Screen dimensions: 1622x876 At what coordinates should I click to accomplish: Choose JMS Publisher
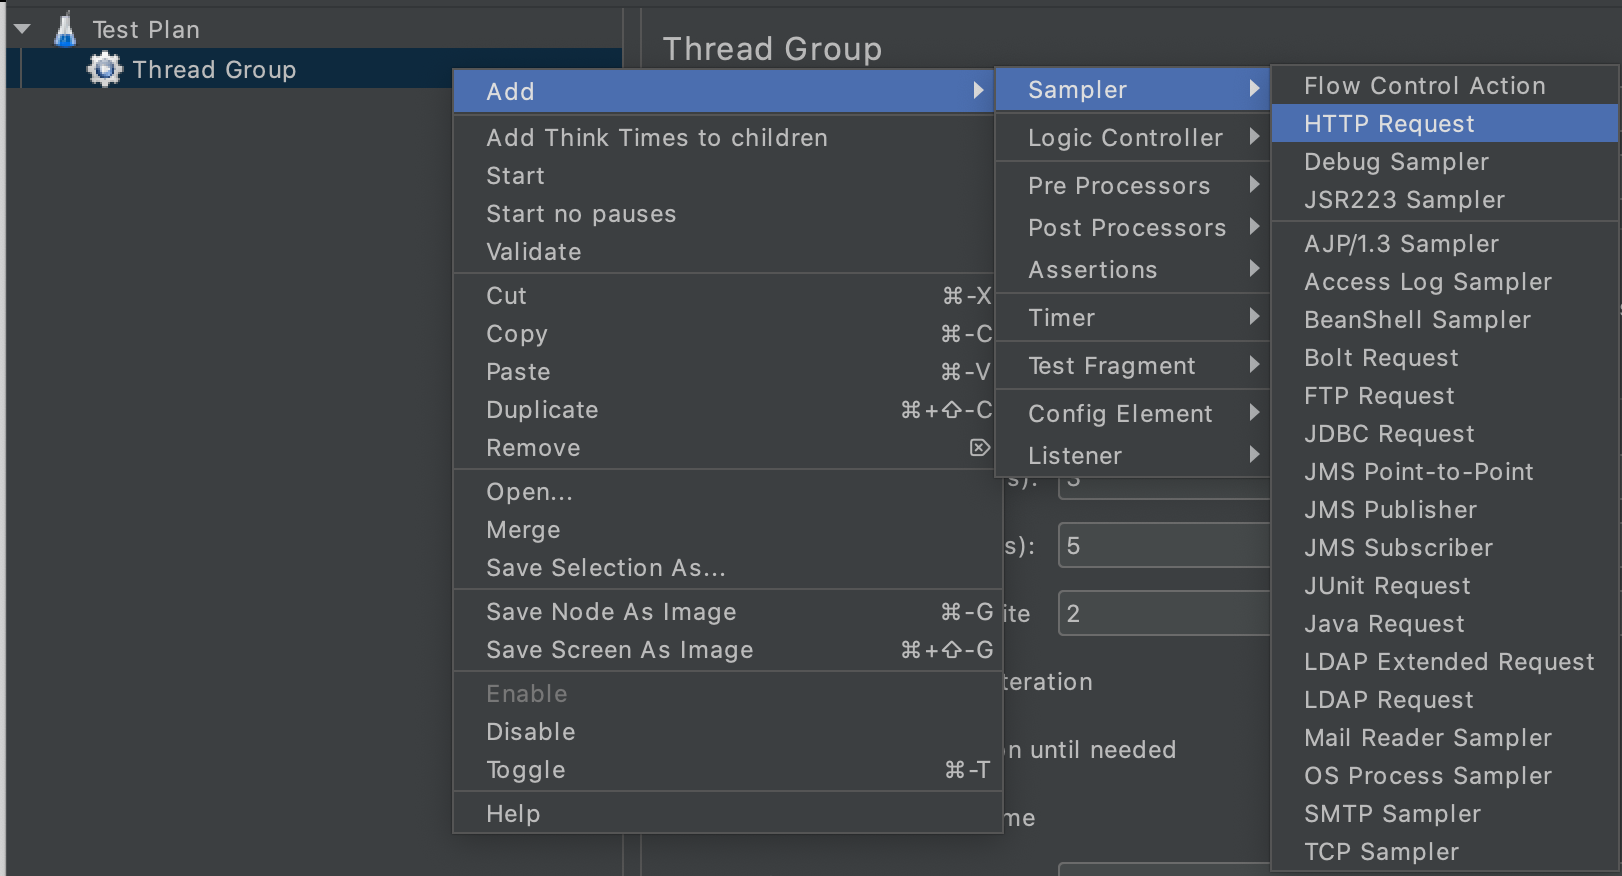(1445, 509)
